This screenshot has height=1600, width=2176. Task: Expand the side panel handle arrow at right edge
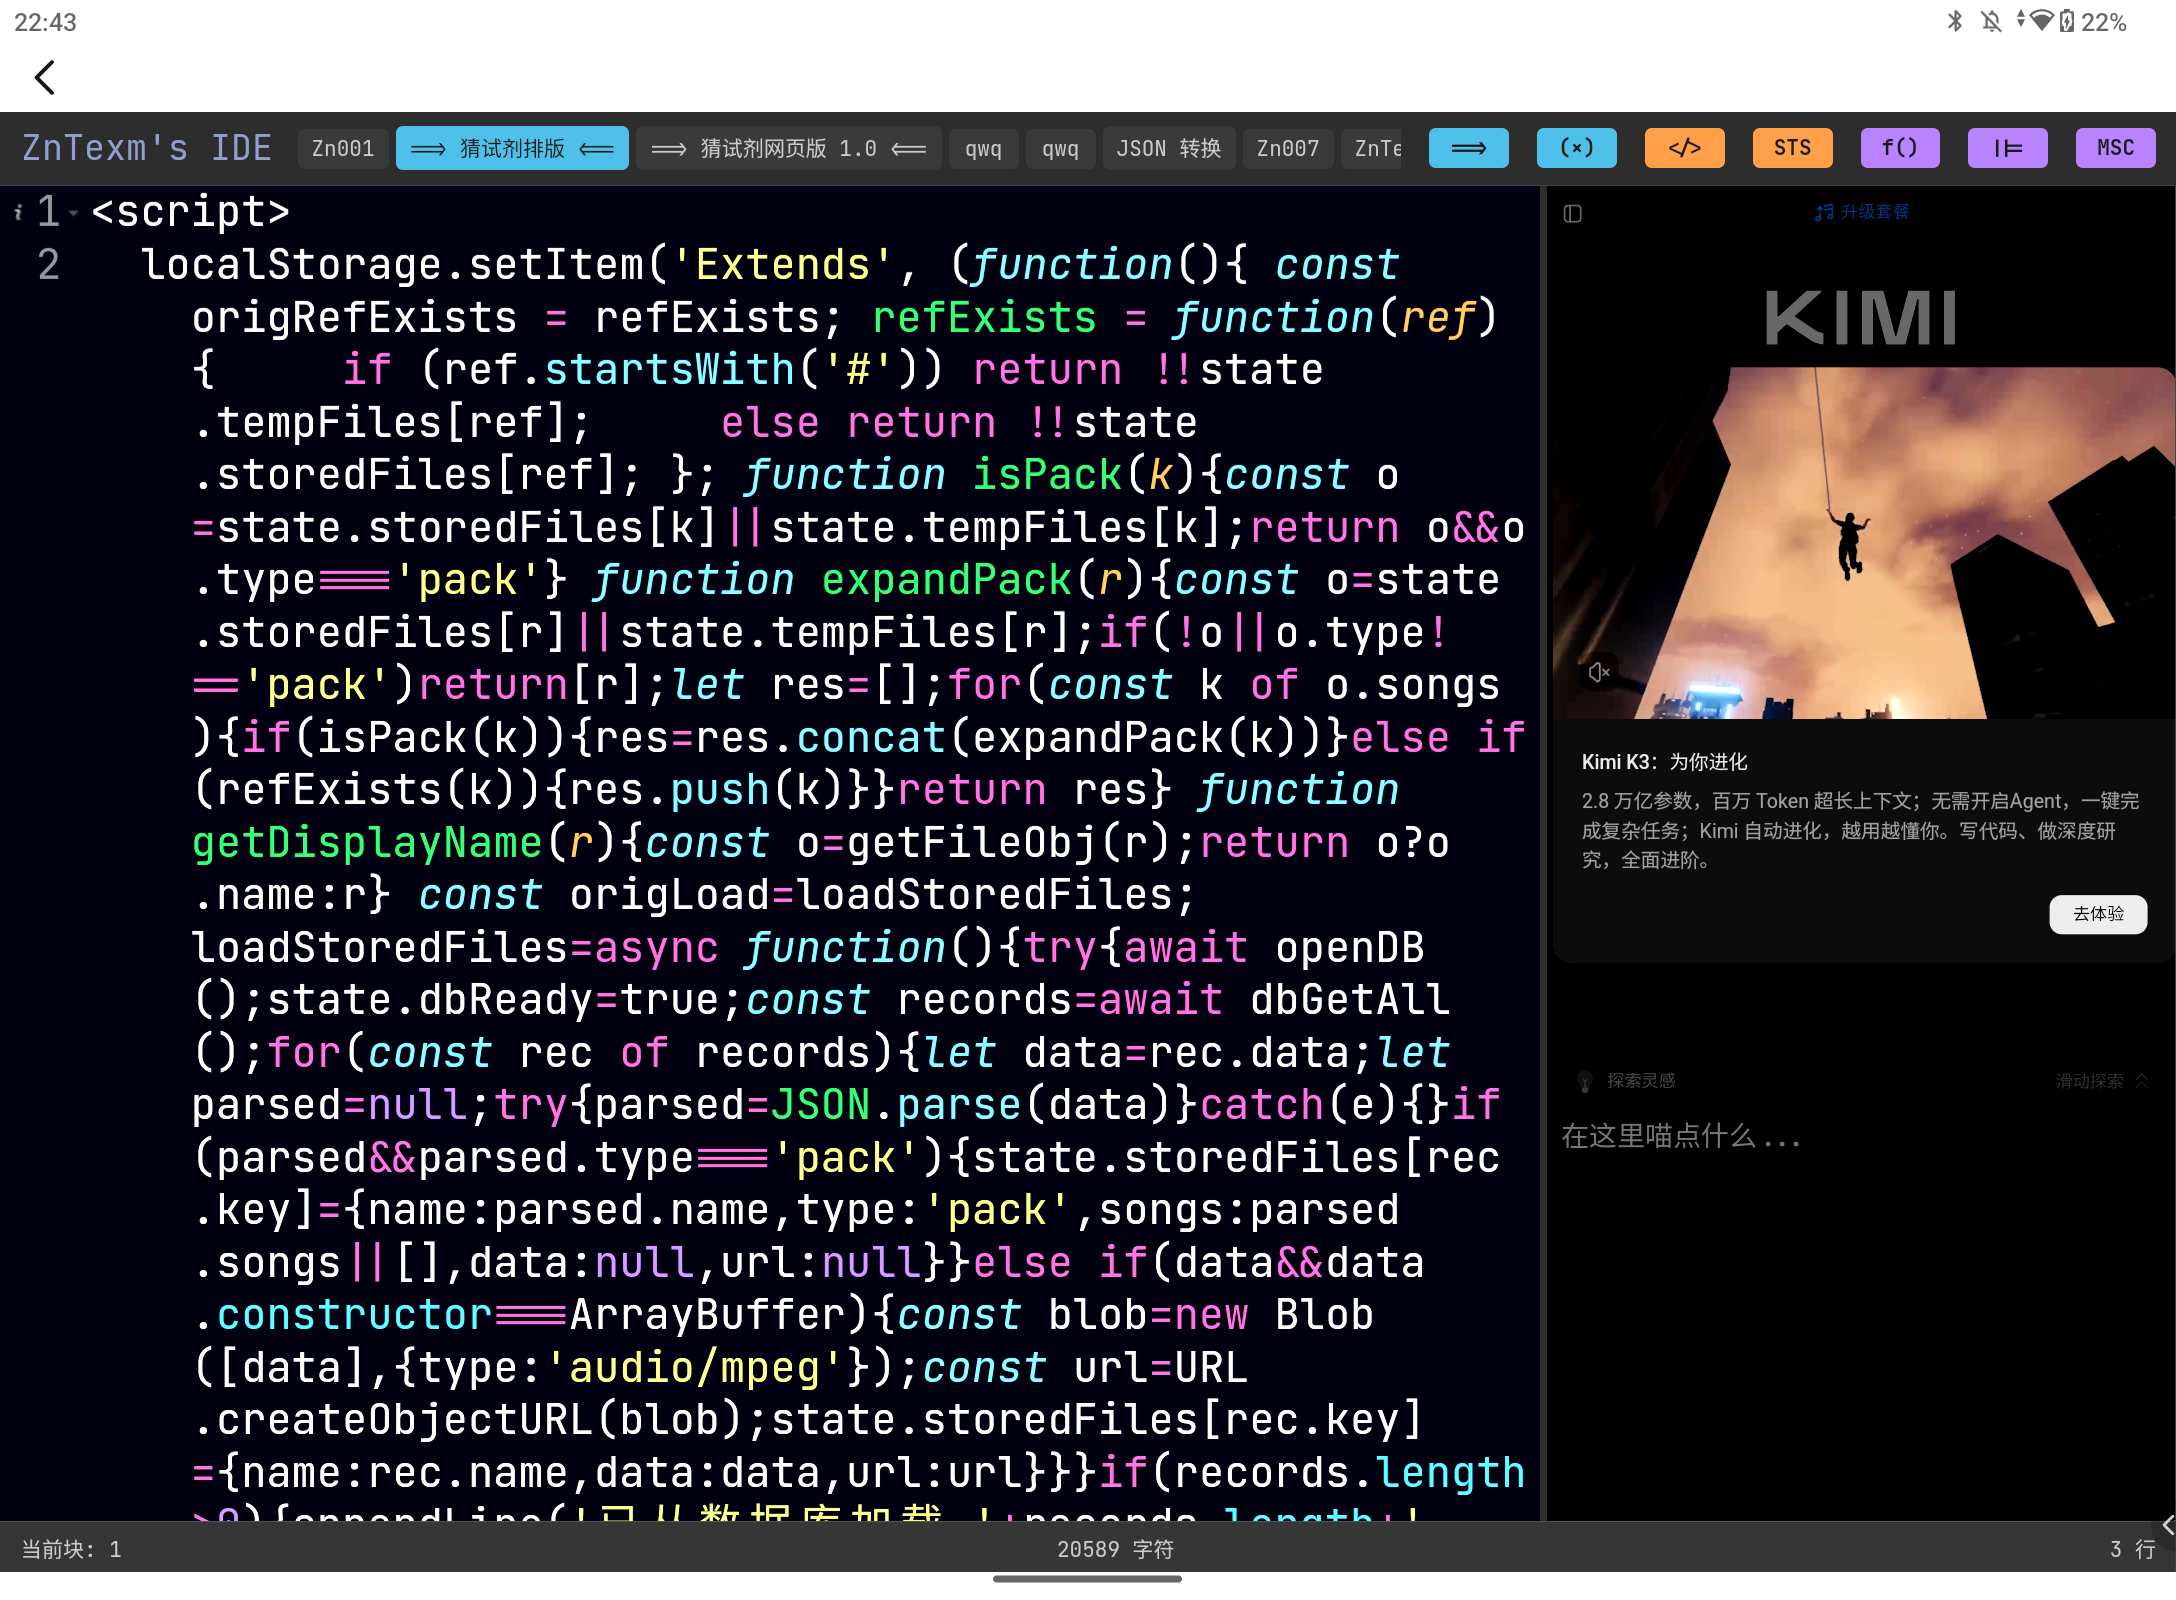(x=2166, y=1525)
